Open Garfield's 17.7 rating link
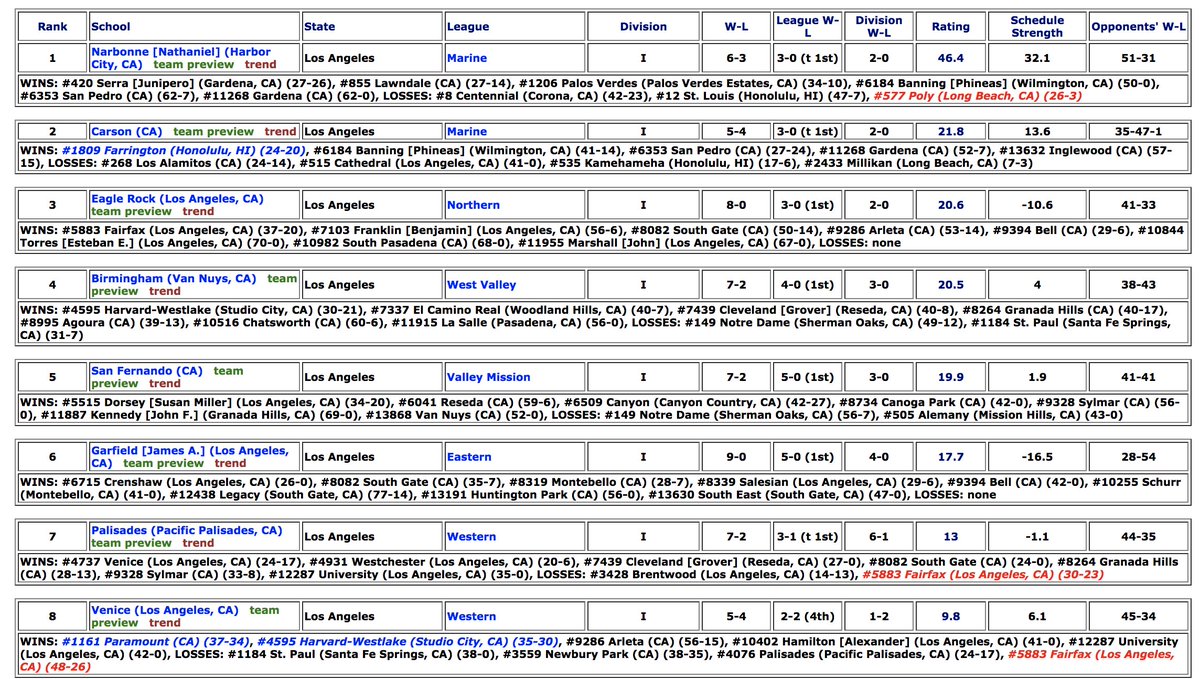1200x679 pixels. click(950, 457)
